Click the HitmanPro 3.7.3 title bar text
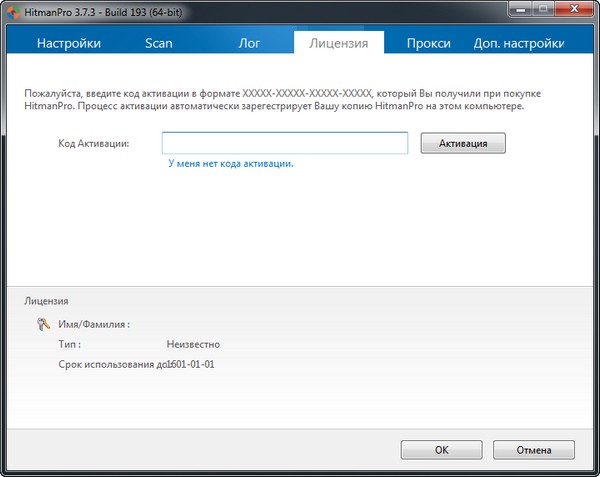 point(103,13)
